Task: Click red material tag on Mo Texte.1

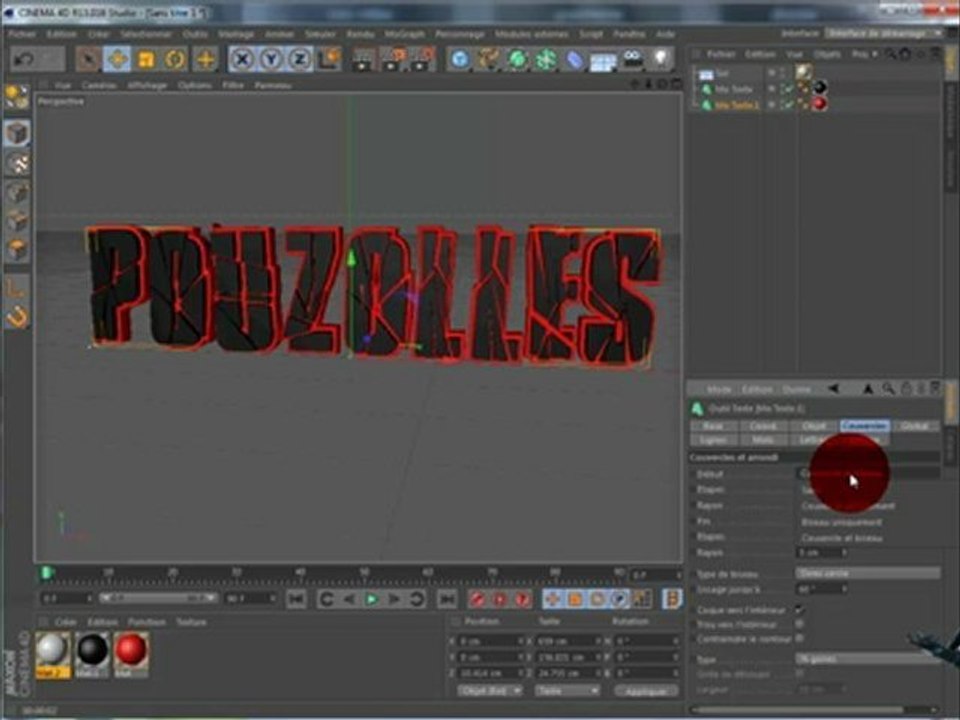Action: click(819, 104)
